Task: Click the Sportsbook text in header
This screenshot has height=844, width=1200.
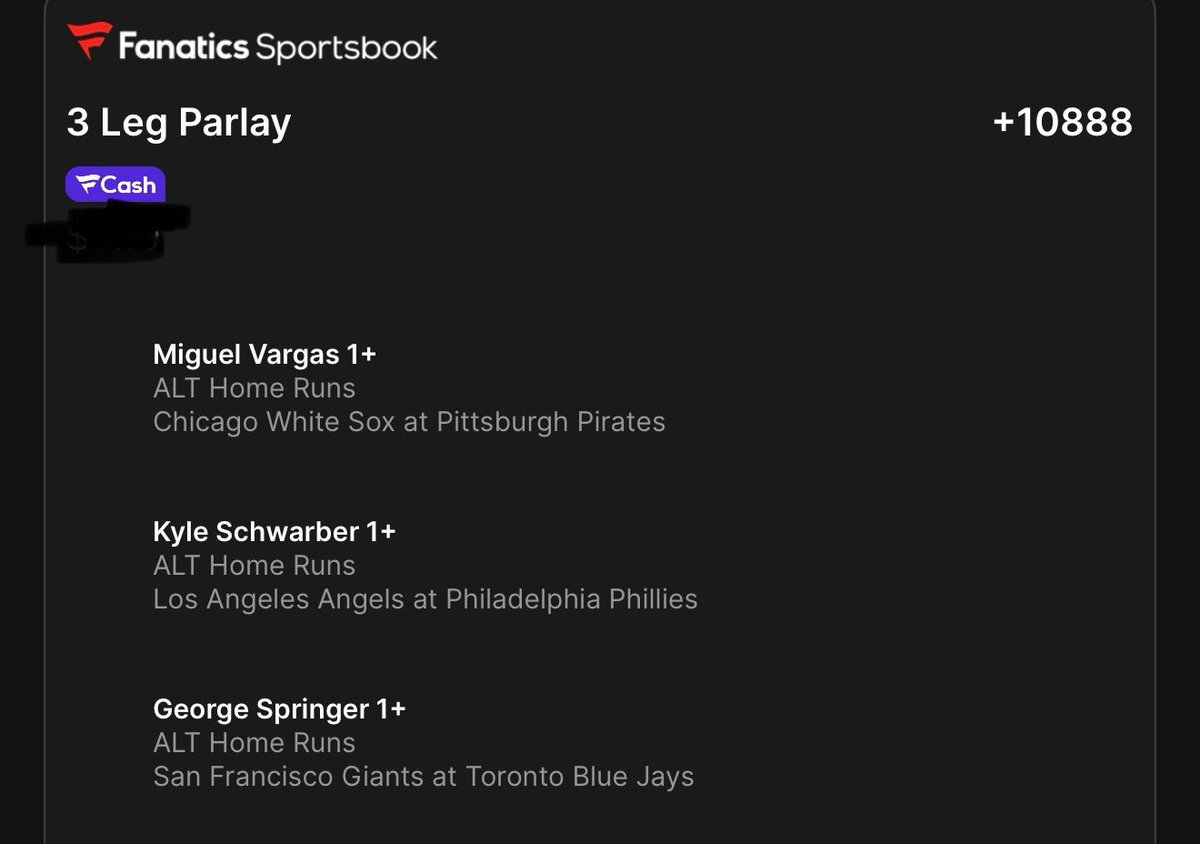Action: pos(347,47)
